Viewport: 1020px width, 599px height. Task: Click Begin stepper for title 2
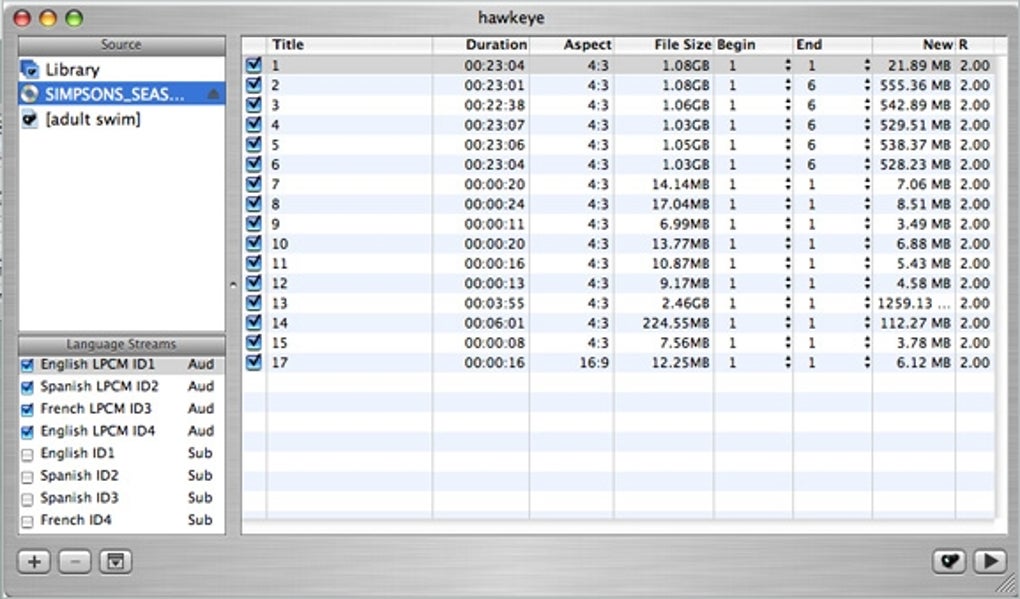tap(788, 85)
